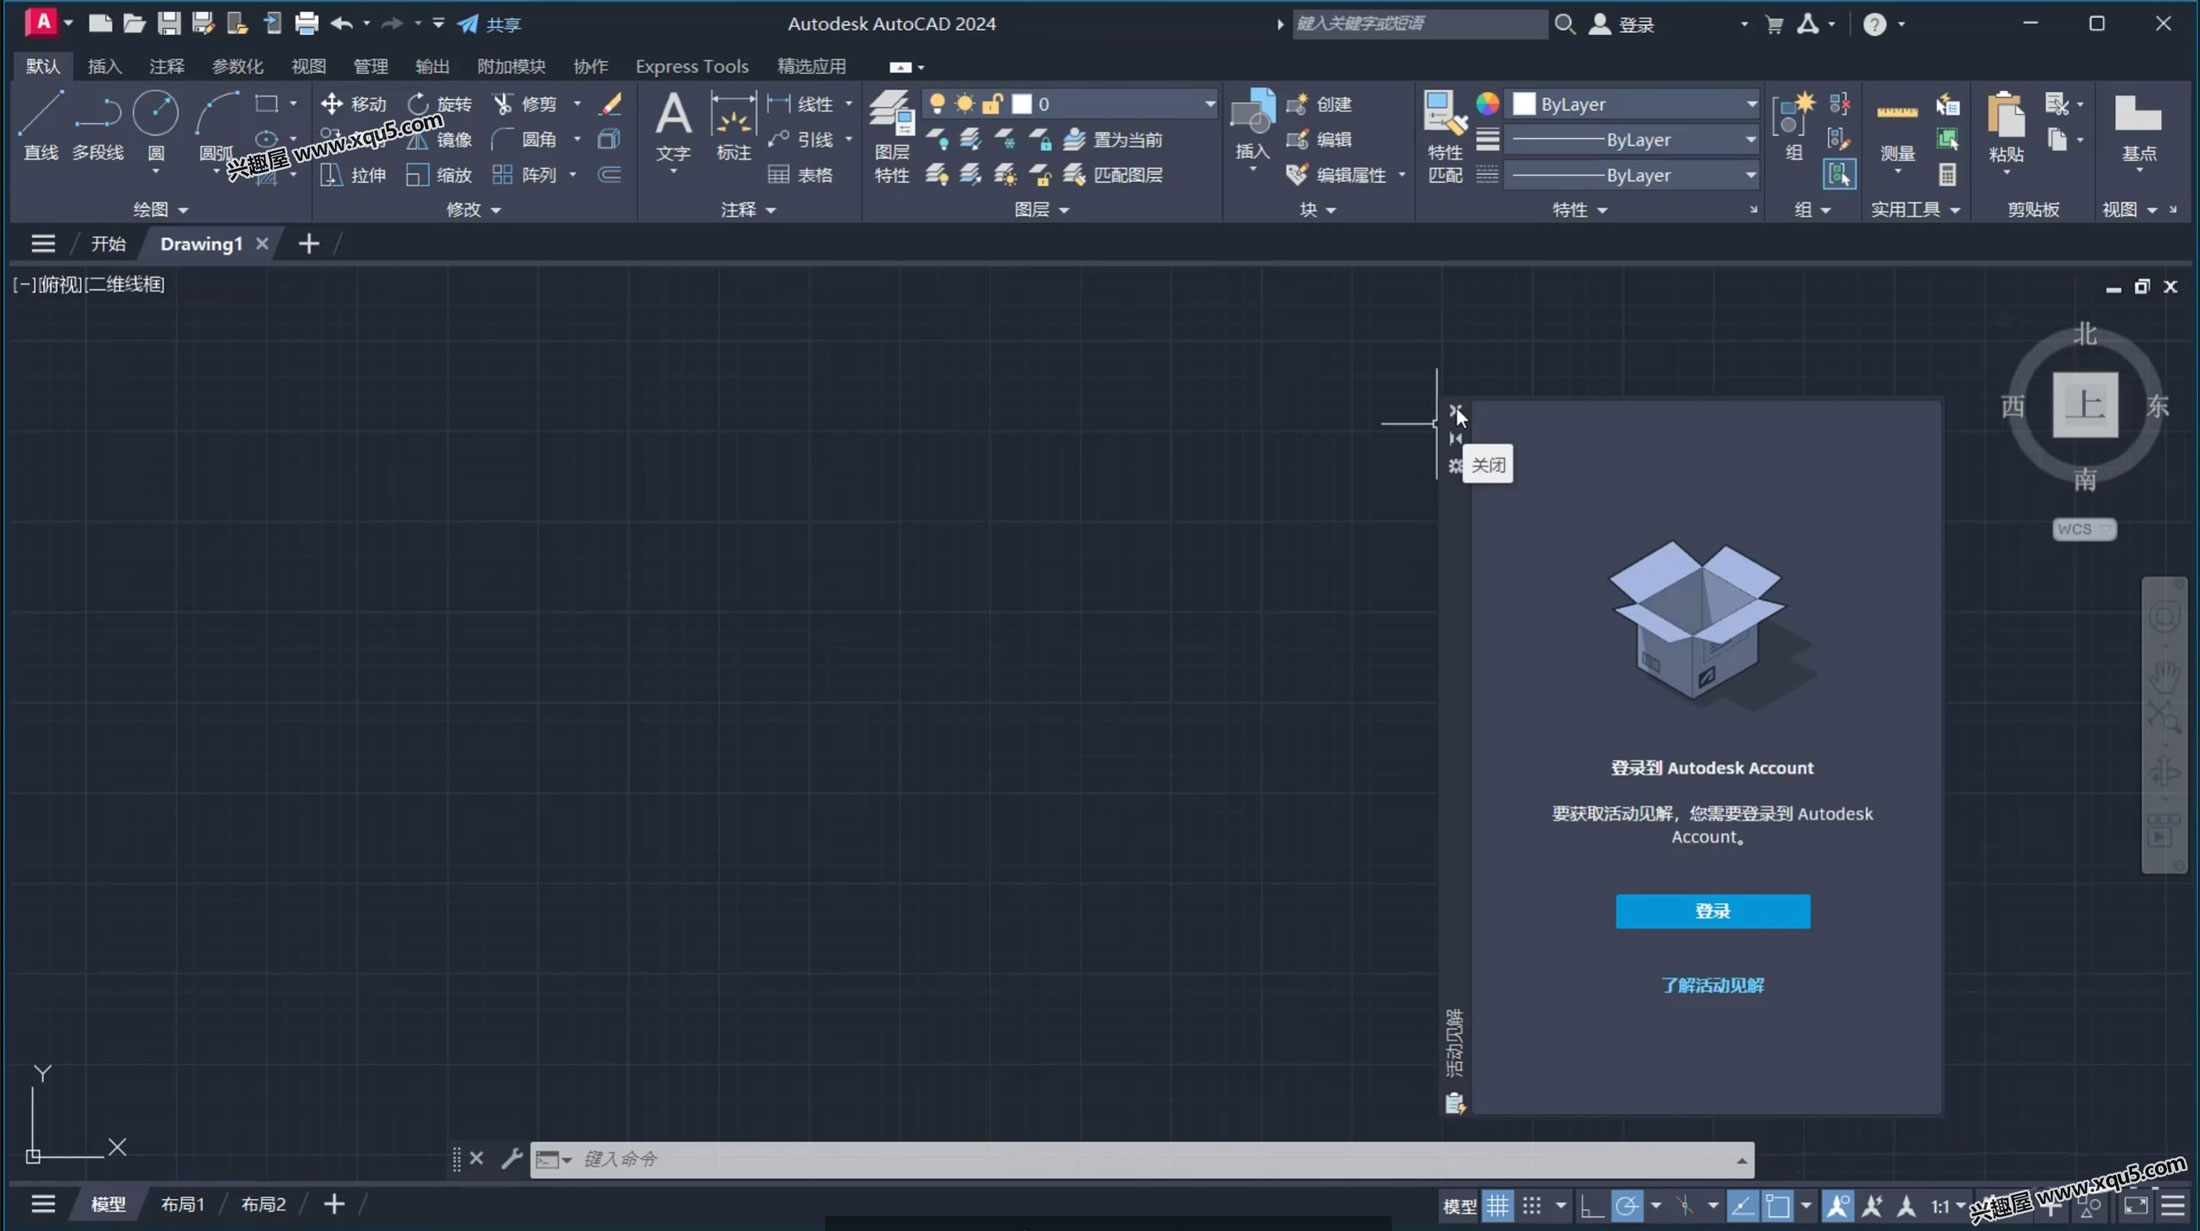This screenshot has height=1231, width=2200.
Task: Expand the 绘图 (Draw) panel
Action: (160, 209)
